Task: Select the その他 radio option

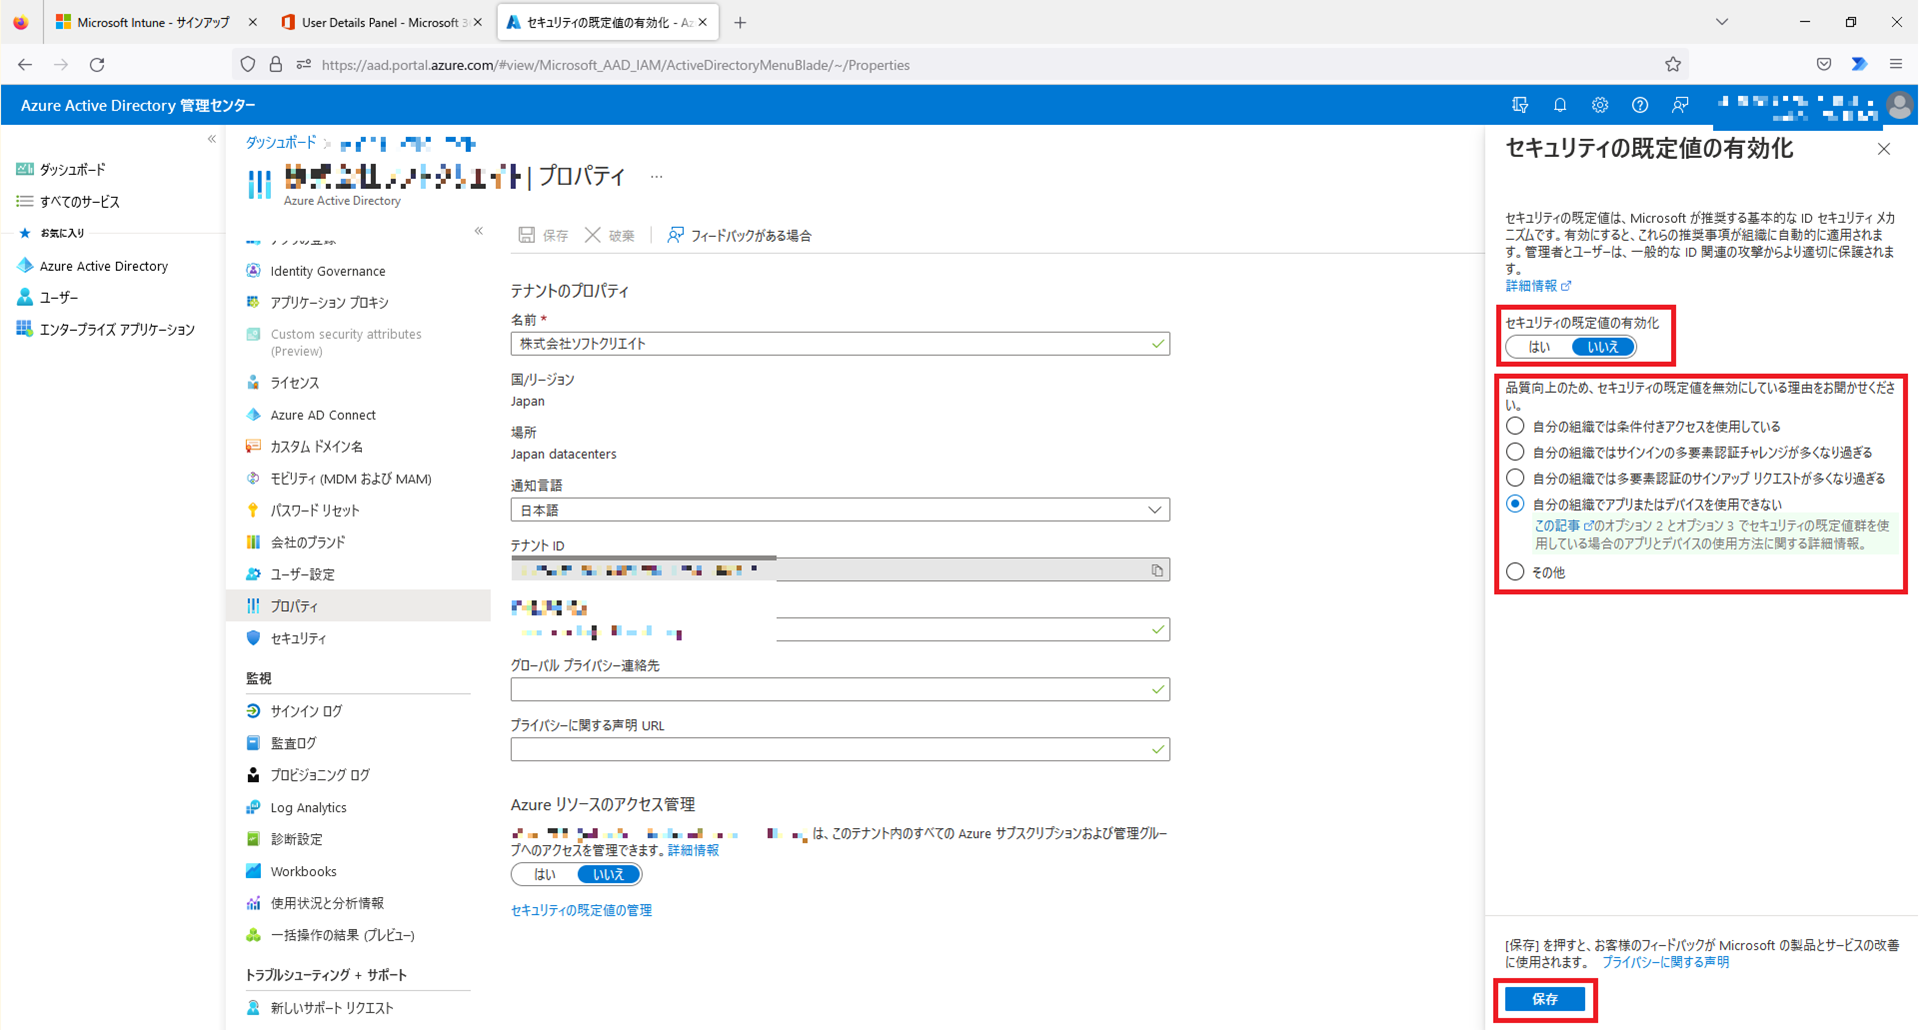Action: point(1516,572)
